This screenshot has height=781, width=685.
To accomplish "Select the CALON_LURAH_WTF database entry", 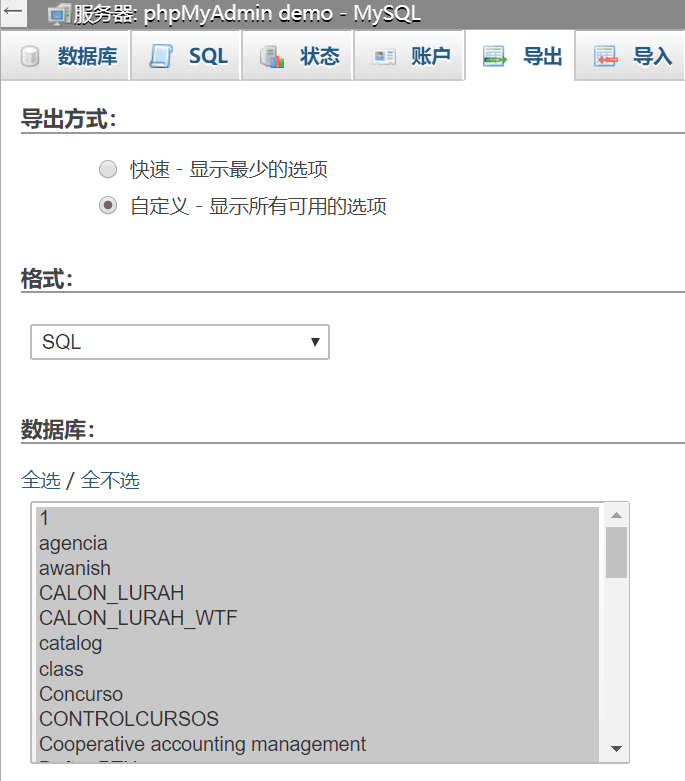I will (x=318, y=618).
